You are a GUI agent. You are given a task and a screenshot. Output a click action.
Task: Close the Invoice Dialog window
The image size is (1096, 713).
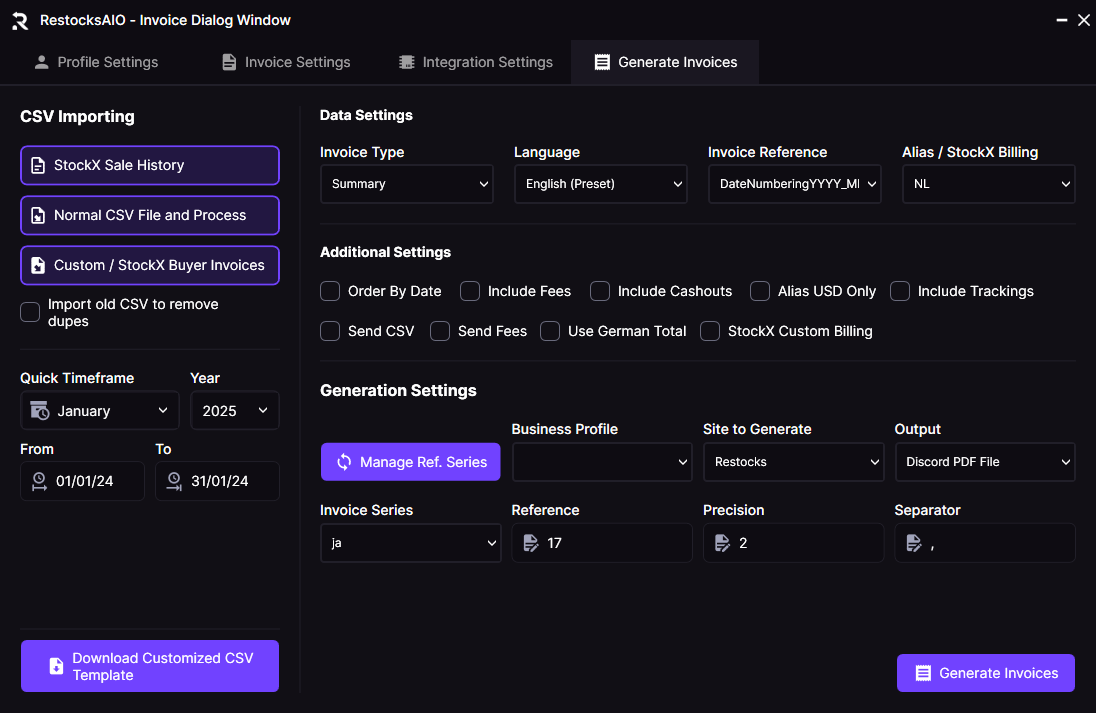click(1083, 20)
